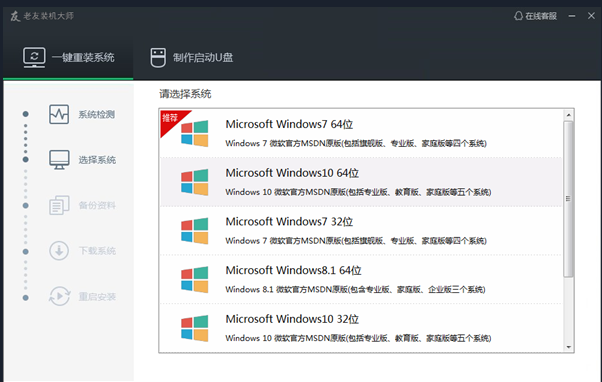Click the 选择系统 monitor icon
602x382 pixels.
(x=59, y=159)
